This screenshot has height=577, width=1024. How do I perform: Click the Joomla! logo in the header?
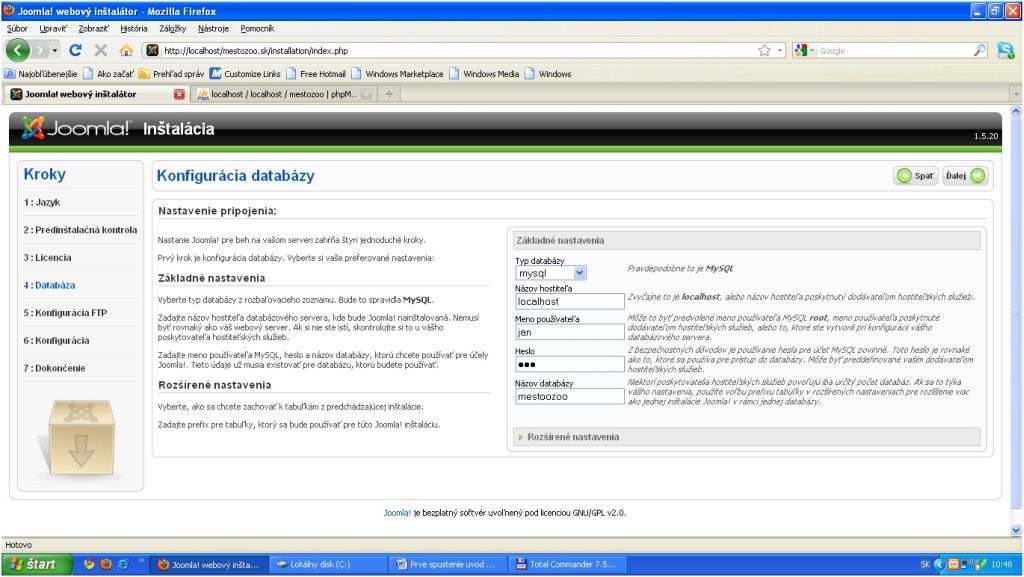76,128
